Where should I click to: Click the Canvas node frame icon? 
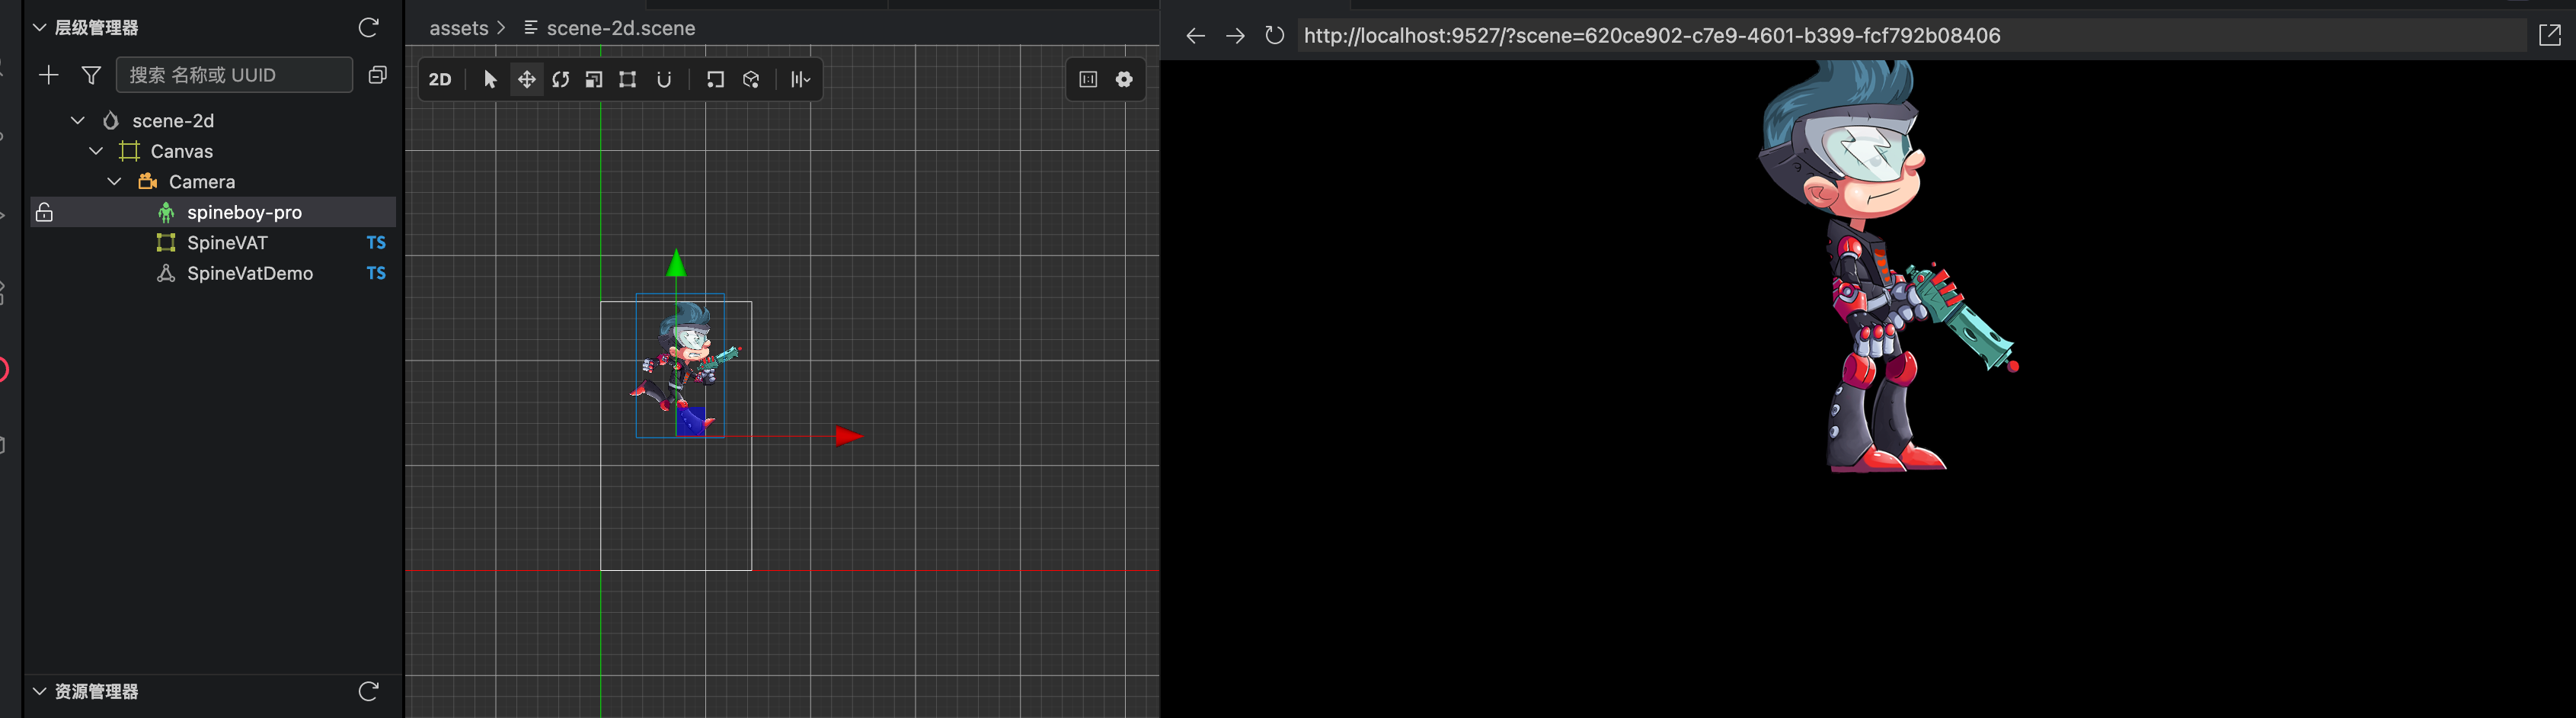129,151
